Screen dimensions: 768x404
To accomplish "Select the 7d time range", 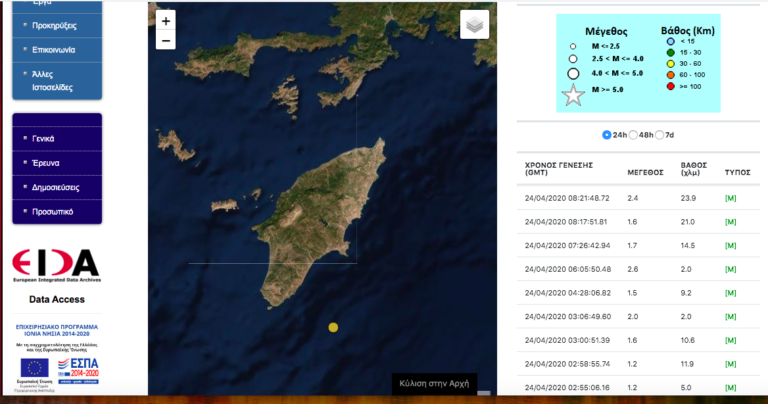I will pos(659,135).
